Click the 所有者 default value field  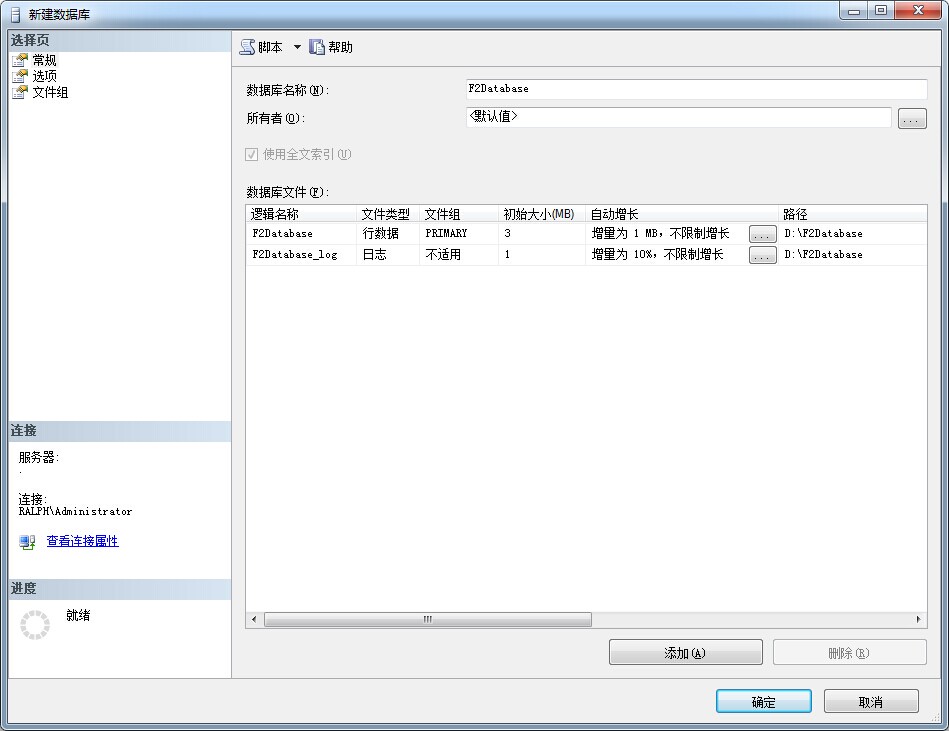tap(678, 117)
